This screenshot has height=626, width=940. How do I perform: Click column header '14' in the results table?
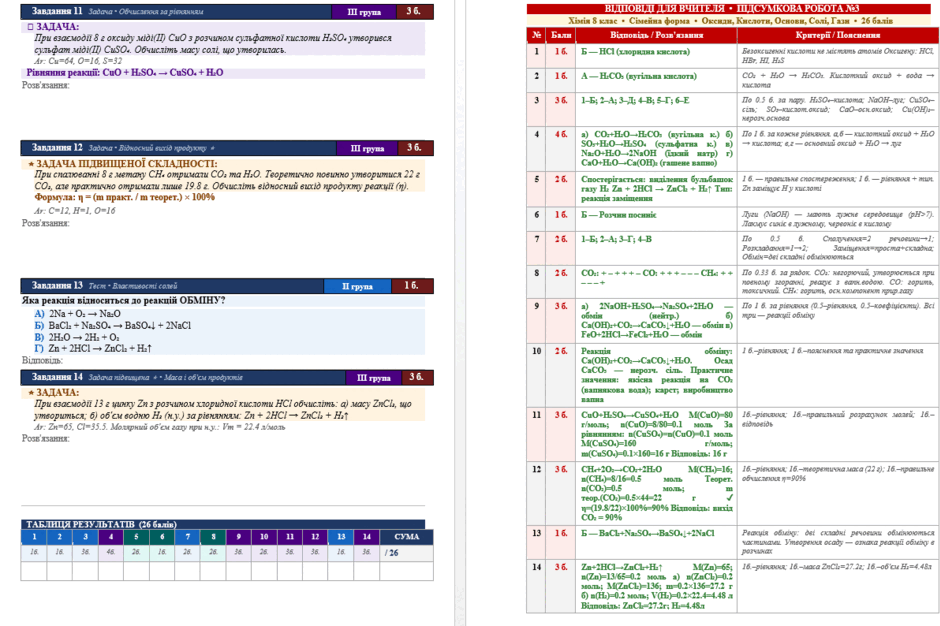367,537
